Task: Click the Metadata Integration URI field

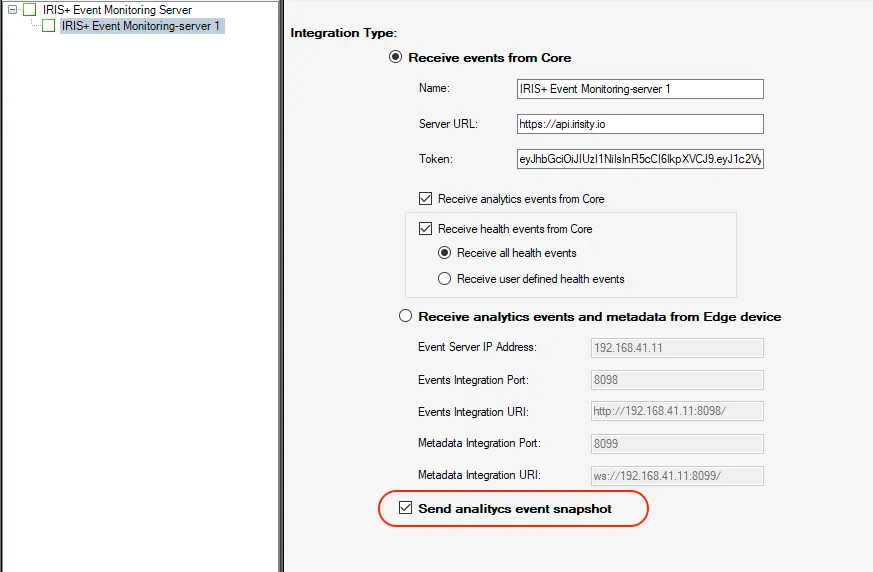Action: 677,476
